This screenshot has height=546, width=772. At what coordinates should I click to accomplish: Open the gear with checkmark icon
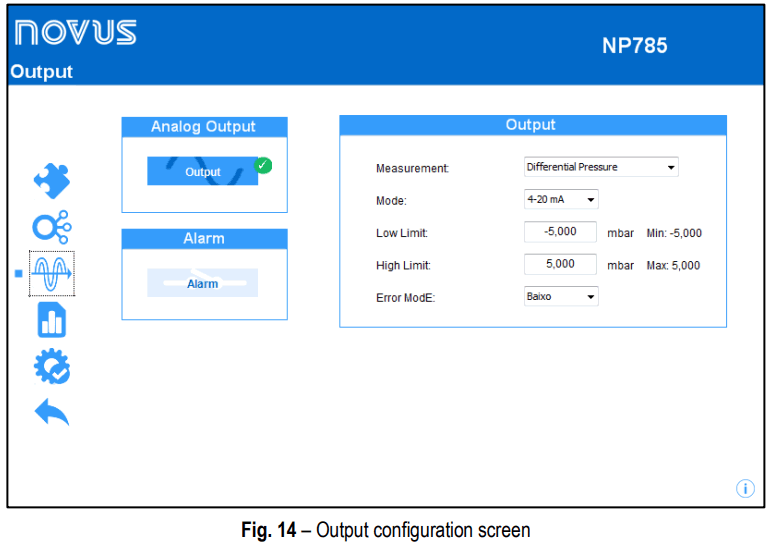pyautogui.click(x=52, y=366)
